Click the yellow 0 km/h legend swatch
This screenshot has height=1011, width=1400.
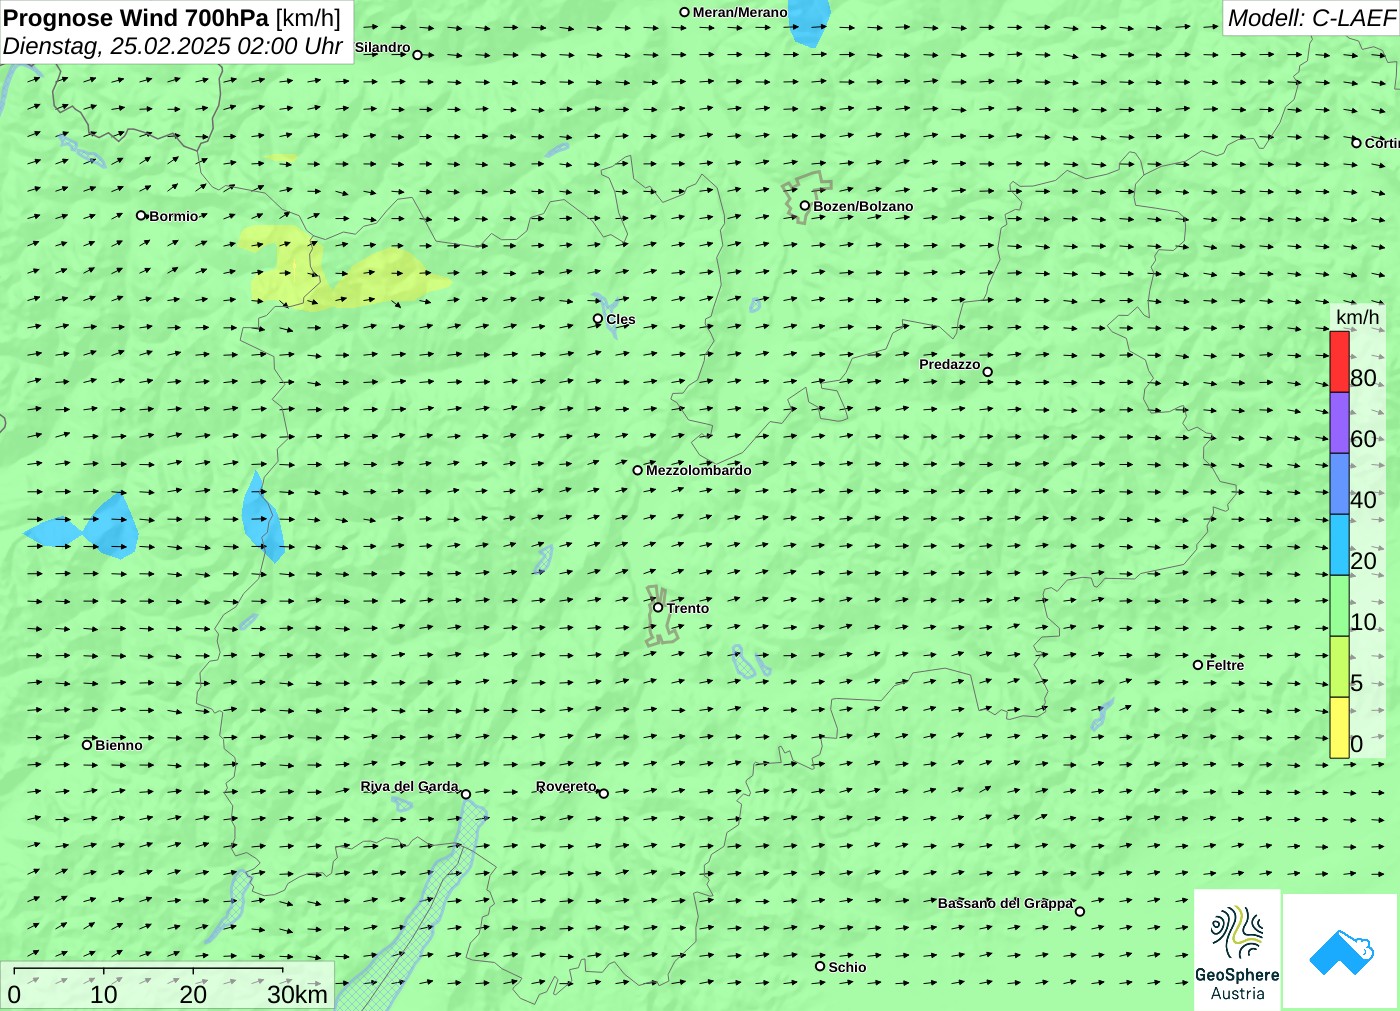1339,728
